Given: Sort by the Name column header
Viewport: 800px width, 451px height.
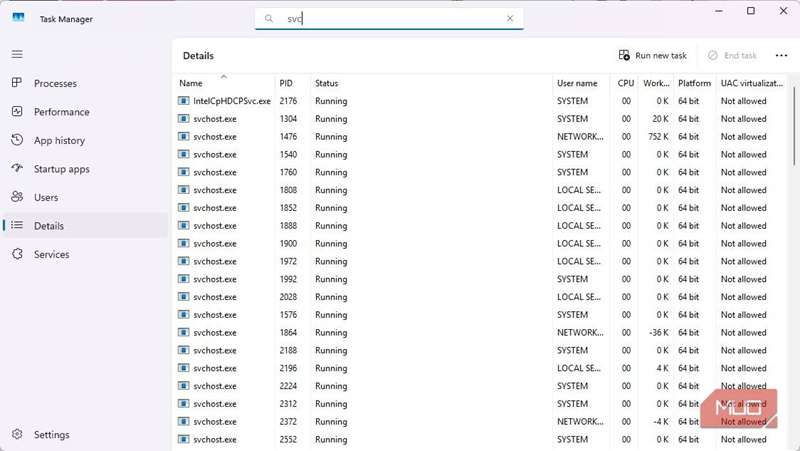Looking at the screenshot, I should [191, 83].
